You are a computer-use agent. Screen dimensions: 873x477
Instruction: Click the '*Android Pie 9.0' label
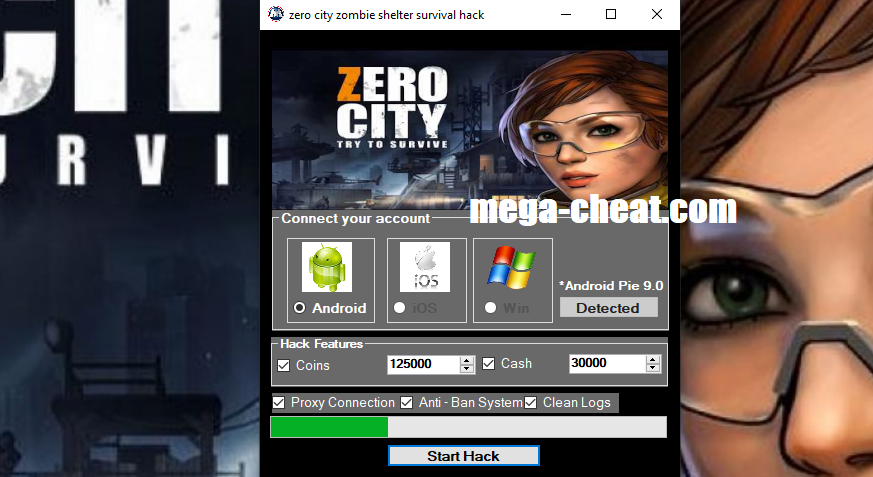tap(611, 286)
